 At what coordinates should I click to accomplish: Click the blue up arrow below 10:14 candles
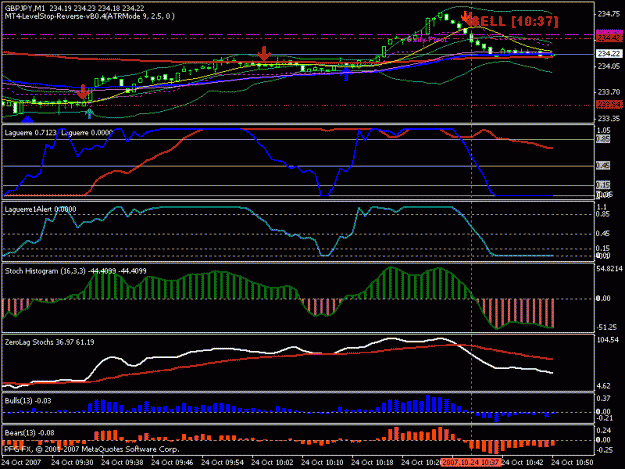click(346, 74)
